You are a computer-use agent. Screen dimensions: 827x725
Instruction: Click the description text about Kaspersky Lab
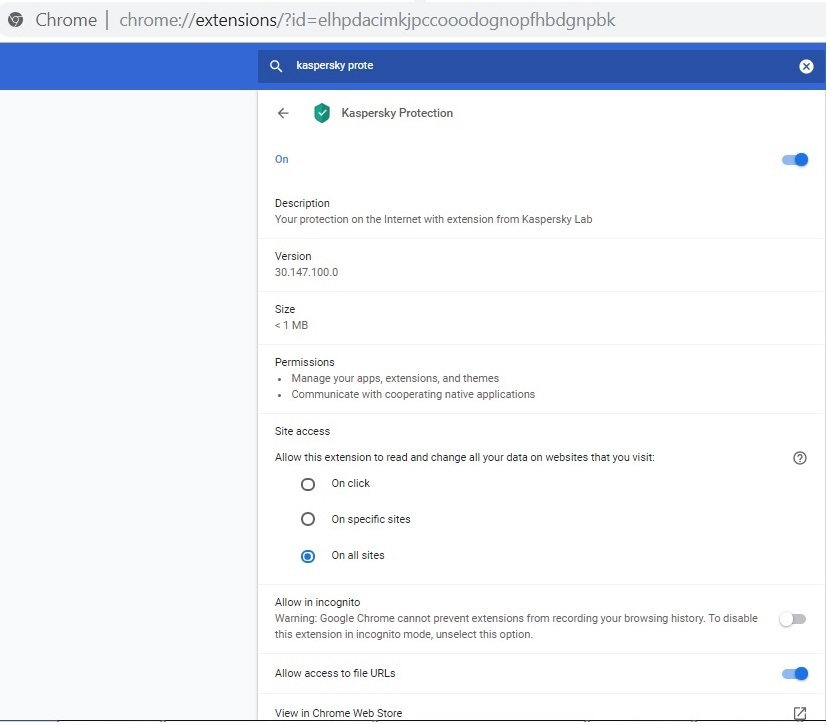coord(433,219)
